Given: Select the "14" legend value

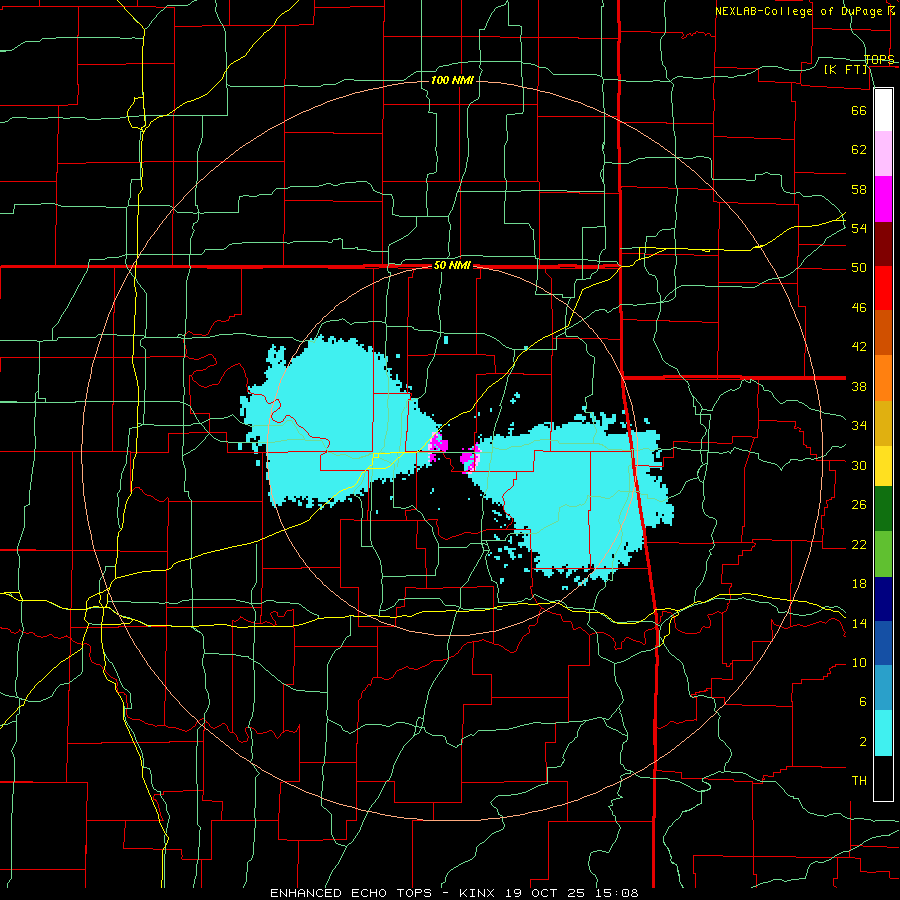Looking at the screenshot, I should pos(859,623).
